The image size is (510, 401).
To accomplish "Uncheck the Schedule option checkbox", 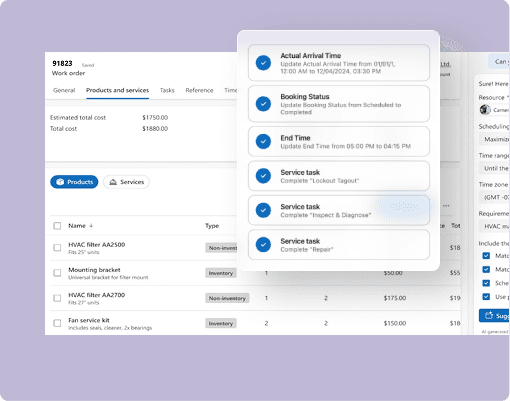I will pyautogui.click(x=486, y=283).
